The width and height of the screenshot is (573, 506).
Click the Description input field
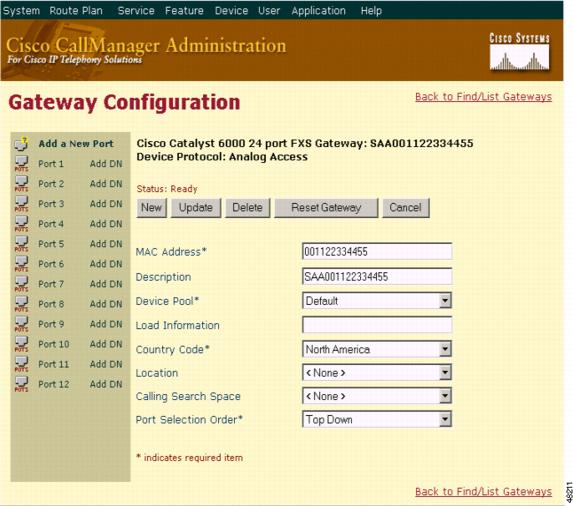[x=377, y=277]
